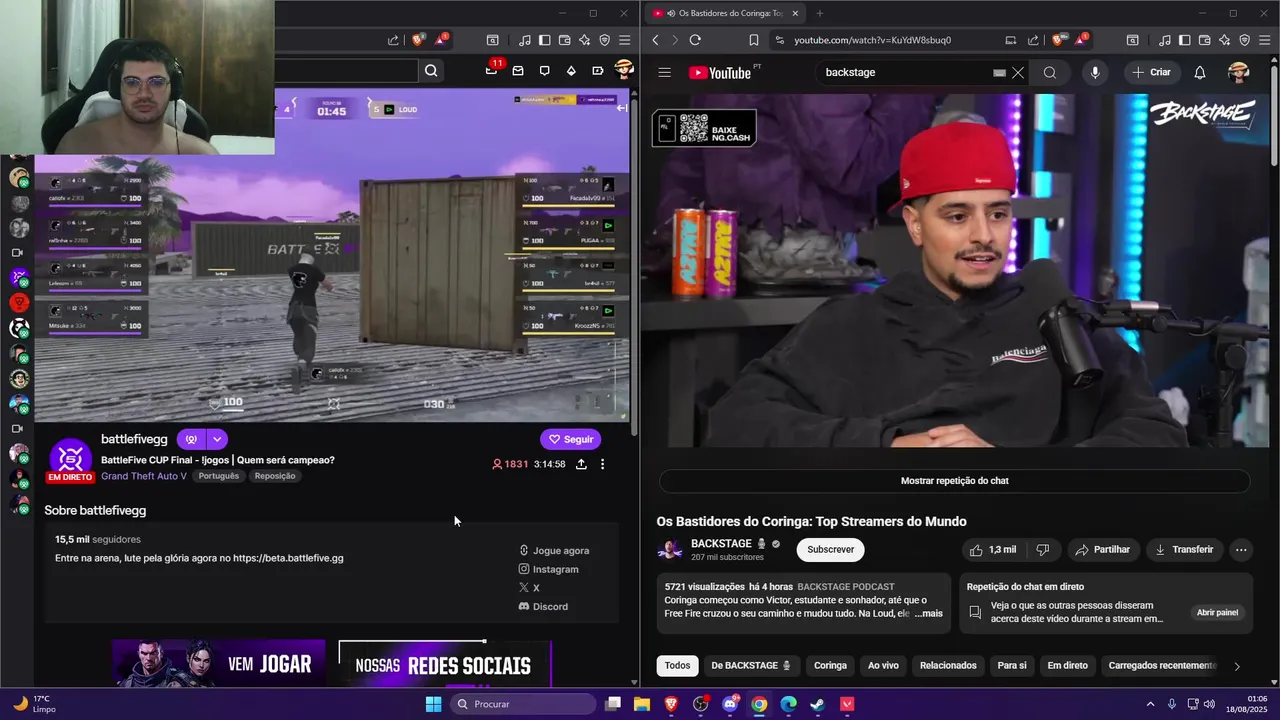Image resolution: width=1280 pixels, height=720 pixels.
Task: Toggle Brave sidebar in Twitch window
Action: (x=544, y=40)
